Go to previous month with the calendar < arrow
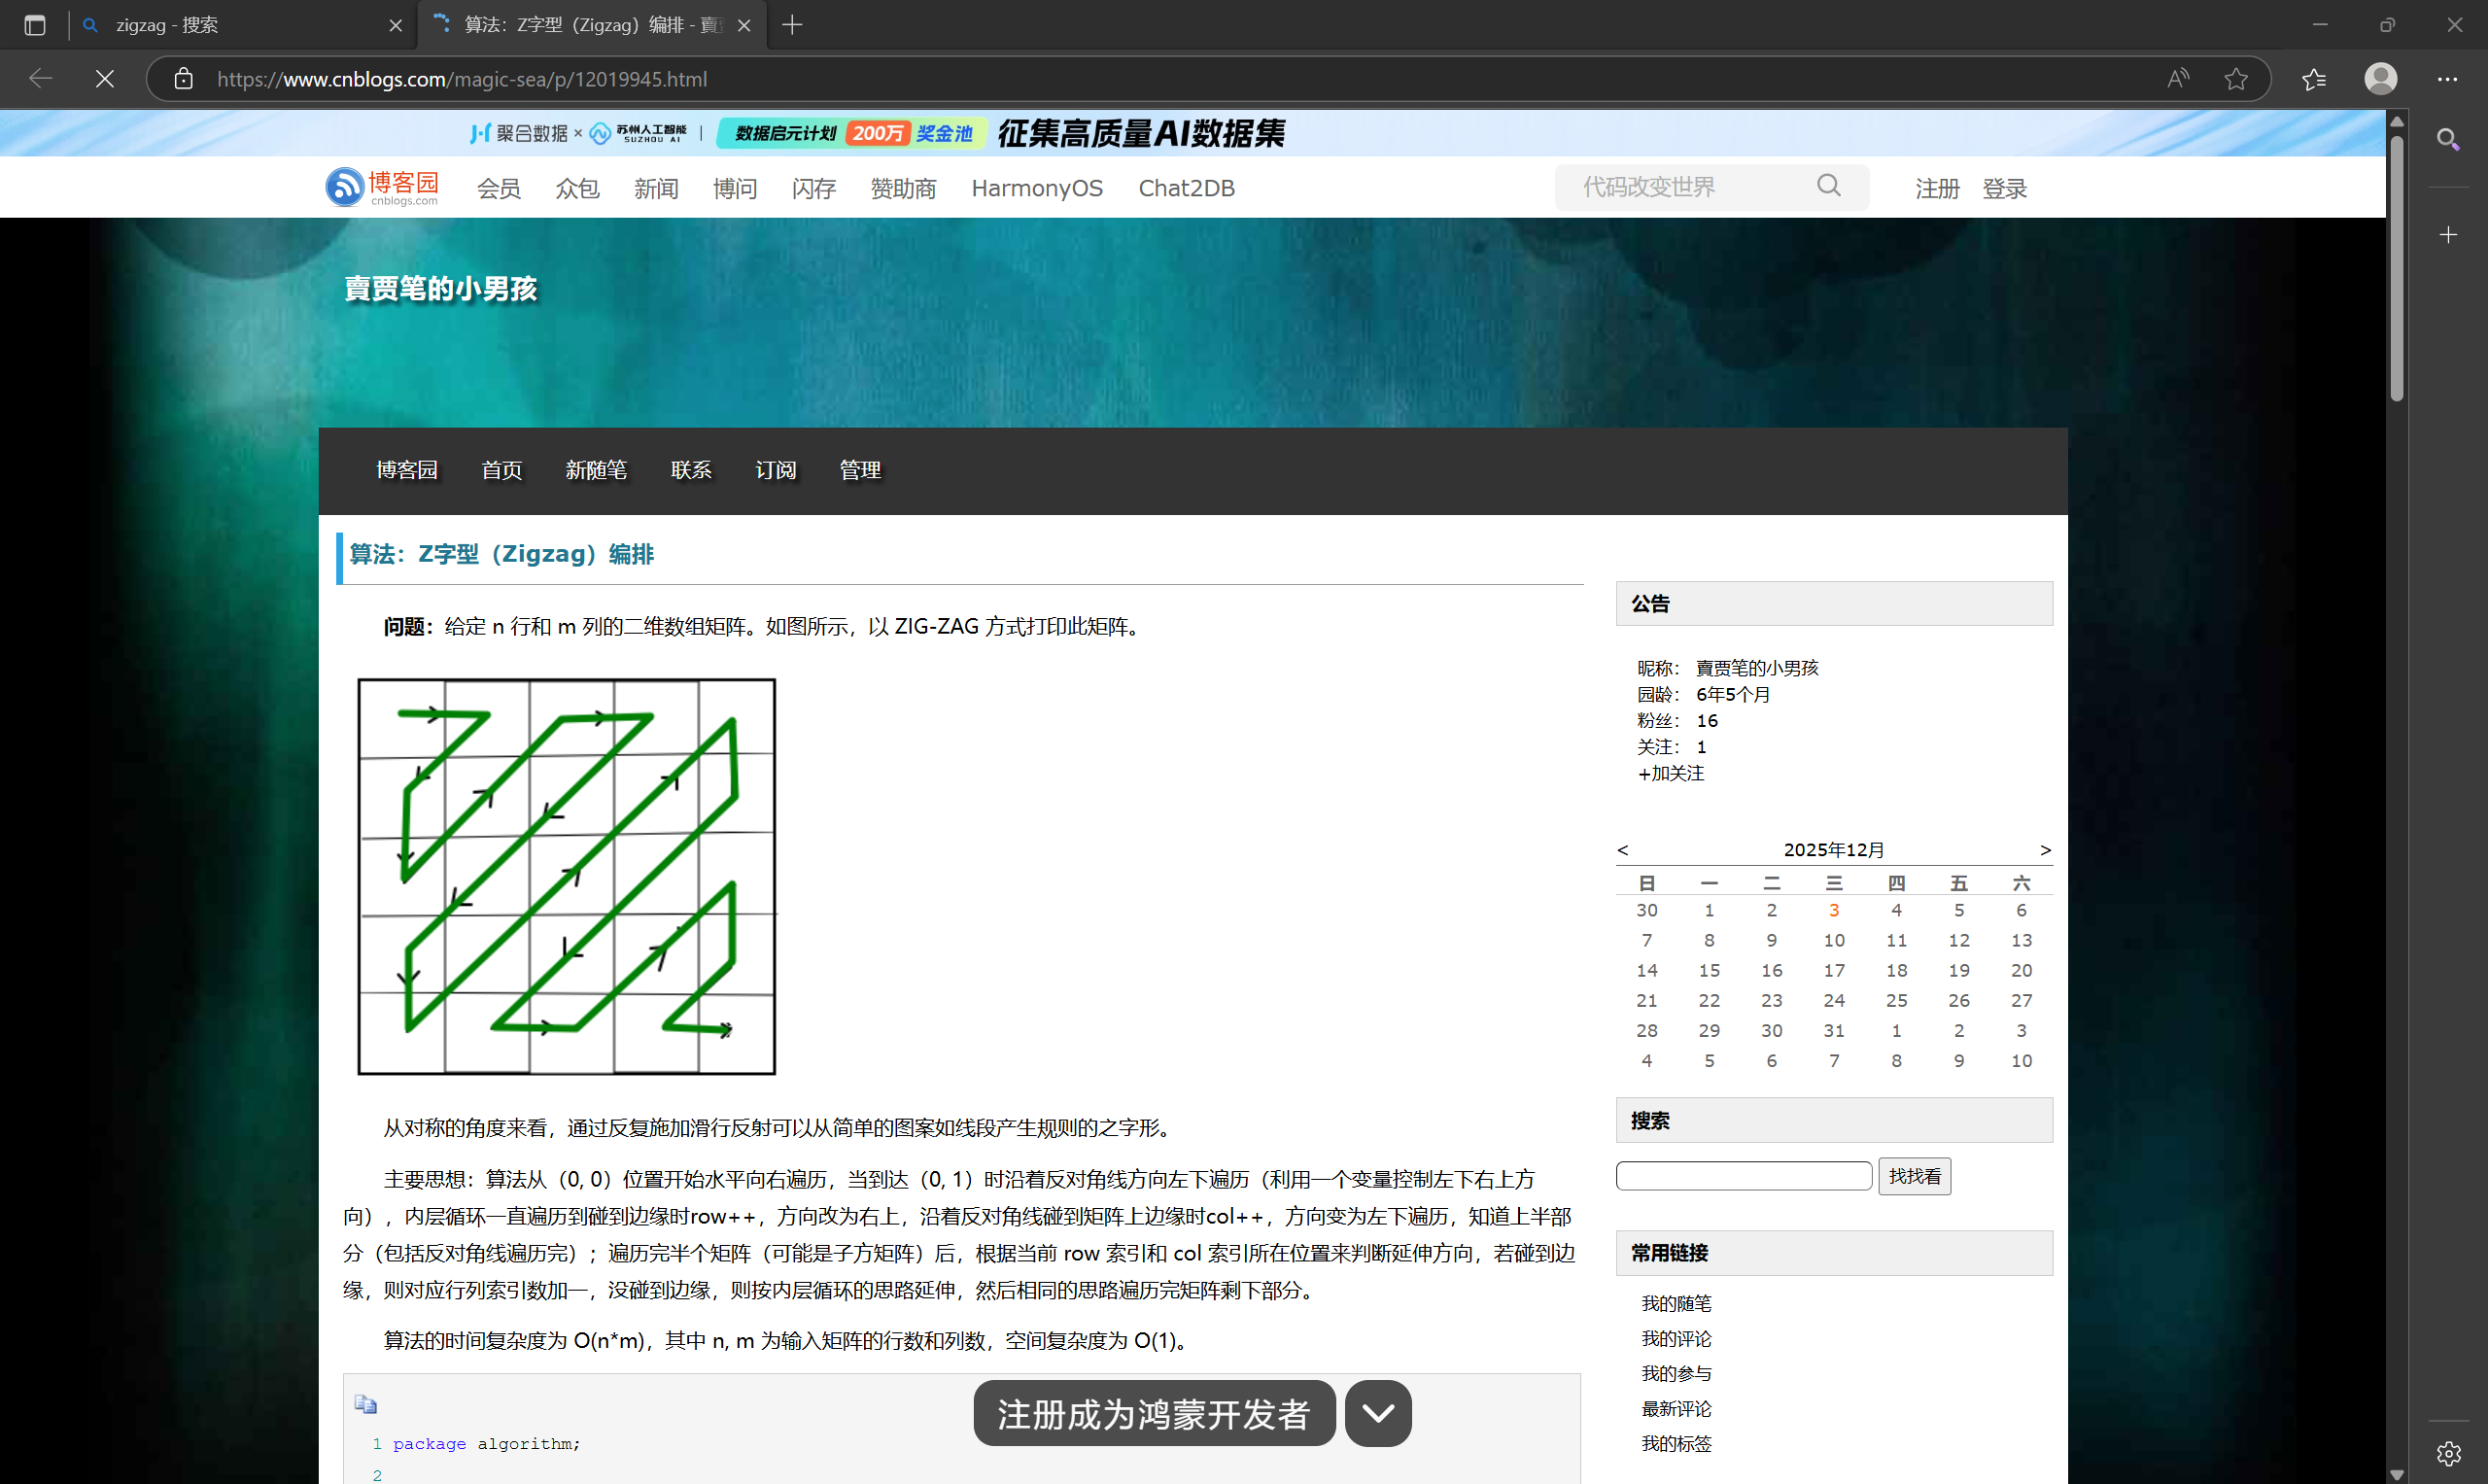 tap(1623, 849)
